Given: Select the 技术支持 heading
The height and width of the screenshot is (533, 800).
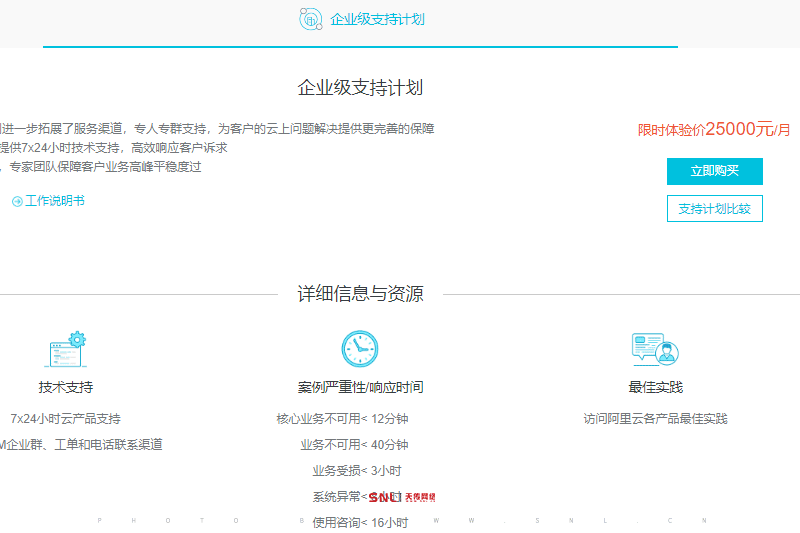Looking at the screenshot, I should [66, 387].
